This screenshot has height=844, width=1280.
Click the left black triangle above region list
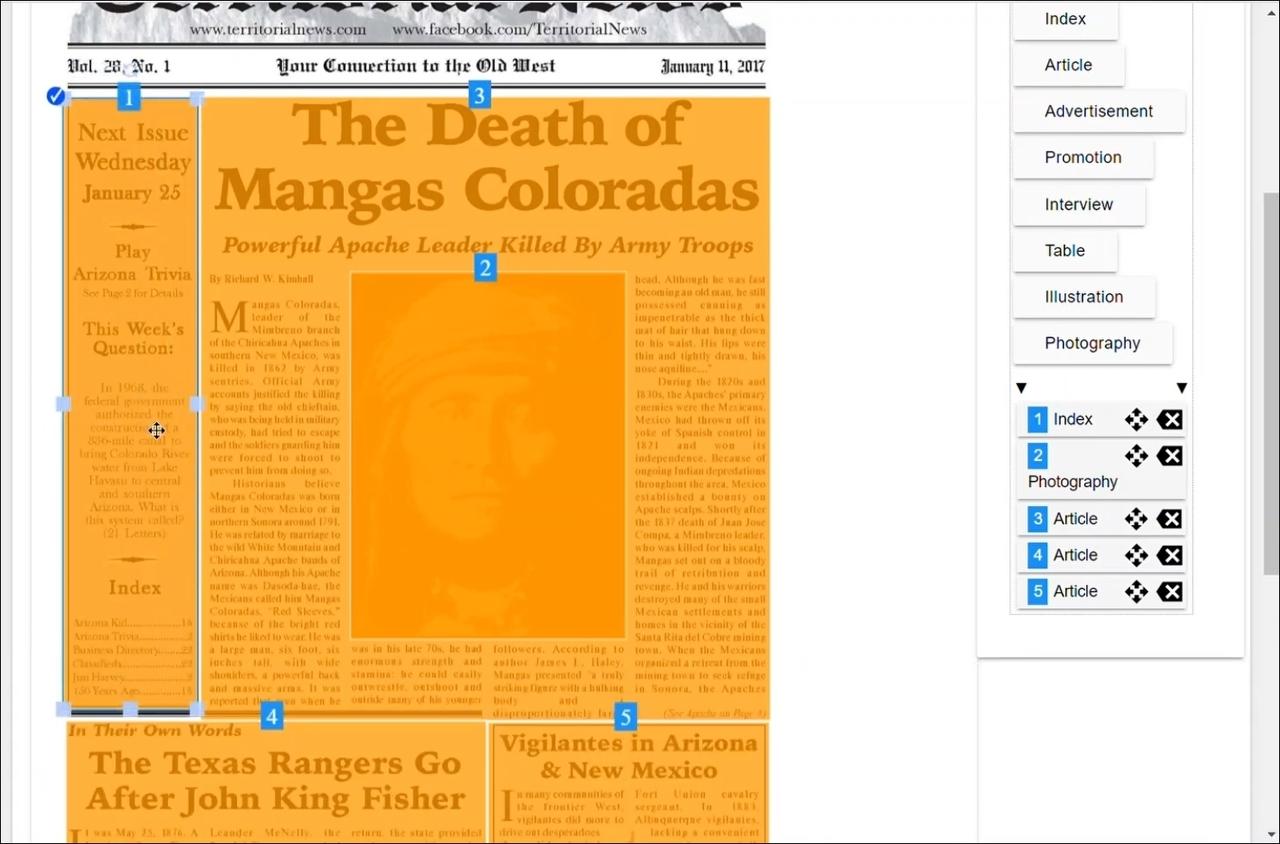click(1021, 388)
